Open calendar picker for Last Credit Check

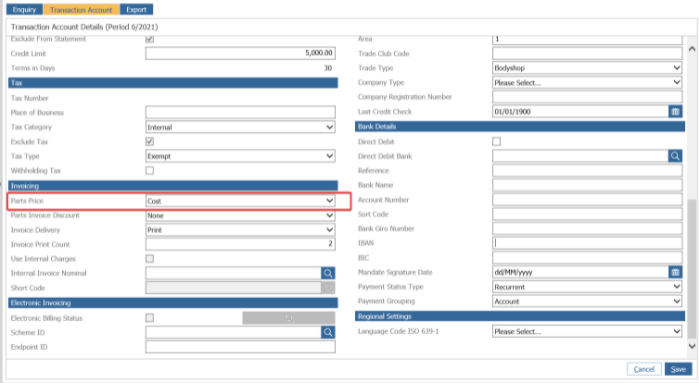coord(675,111)
